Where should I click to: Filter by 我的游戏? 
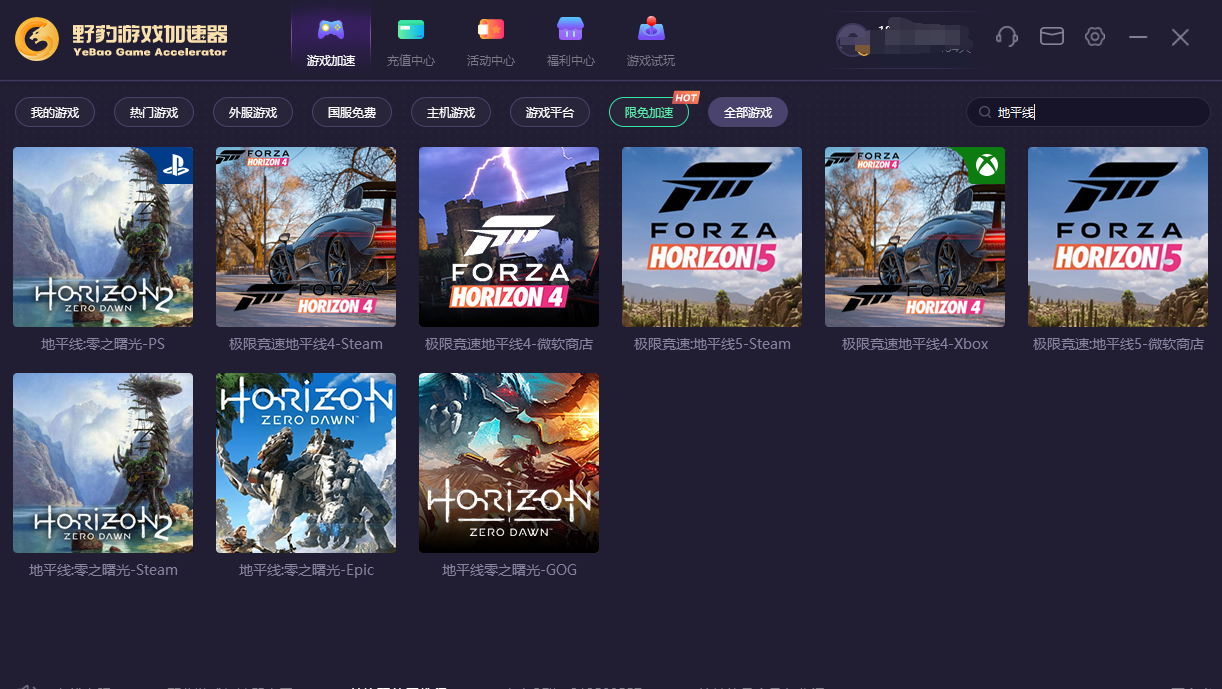coord(55,113)
